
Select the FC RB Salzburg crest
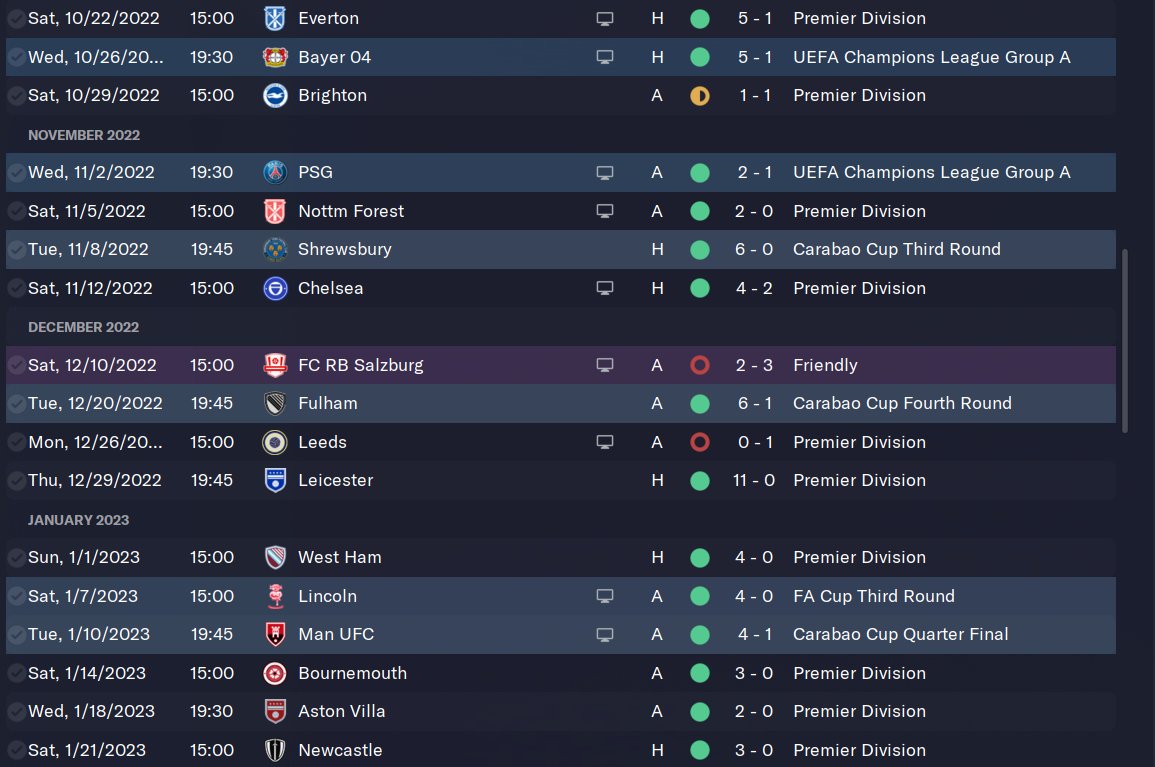[x=274, y=365]
